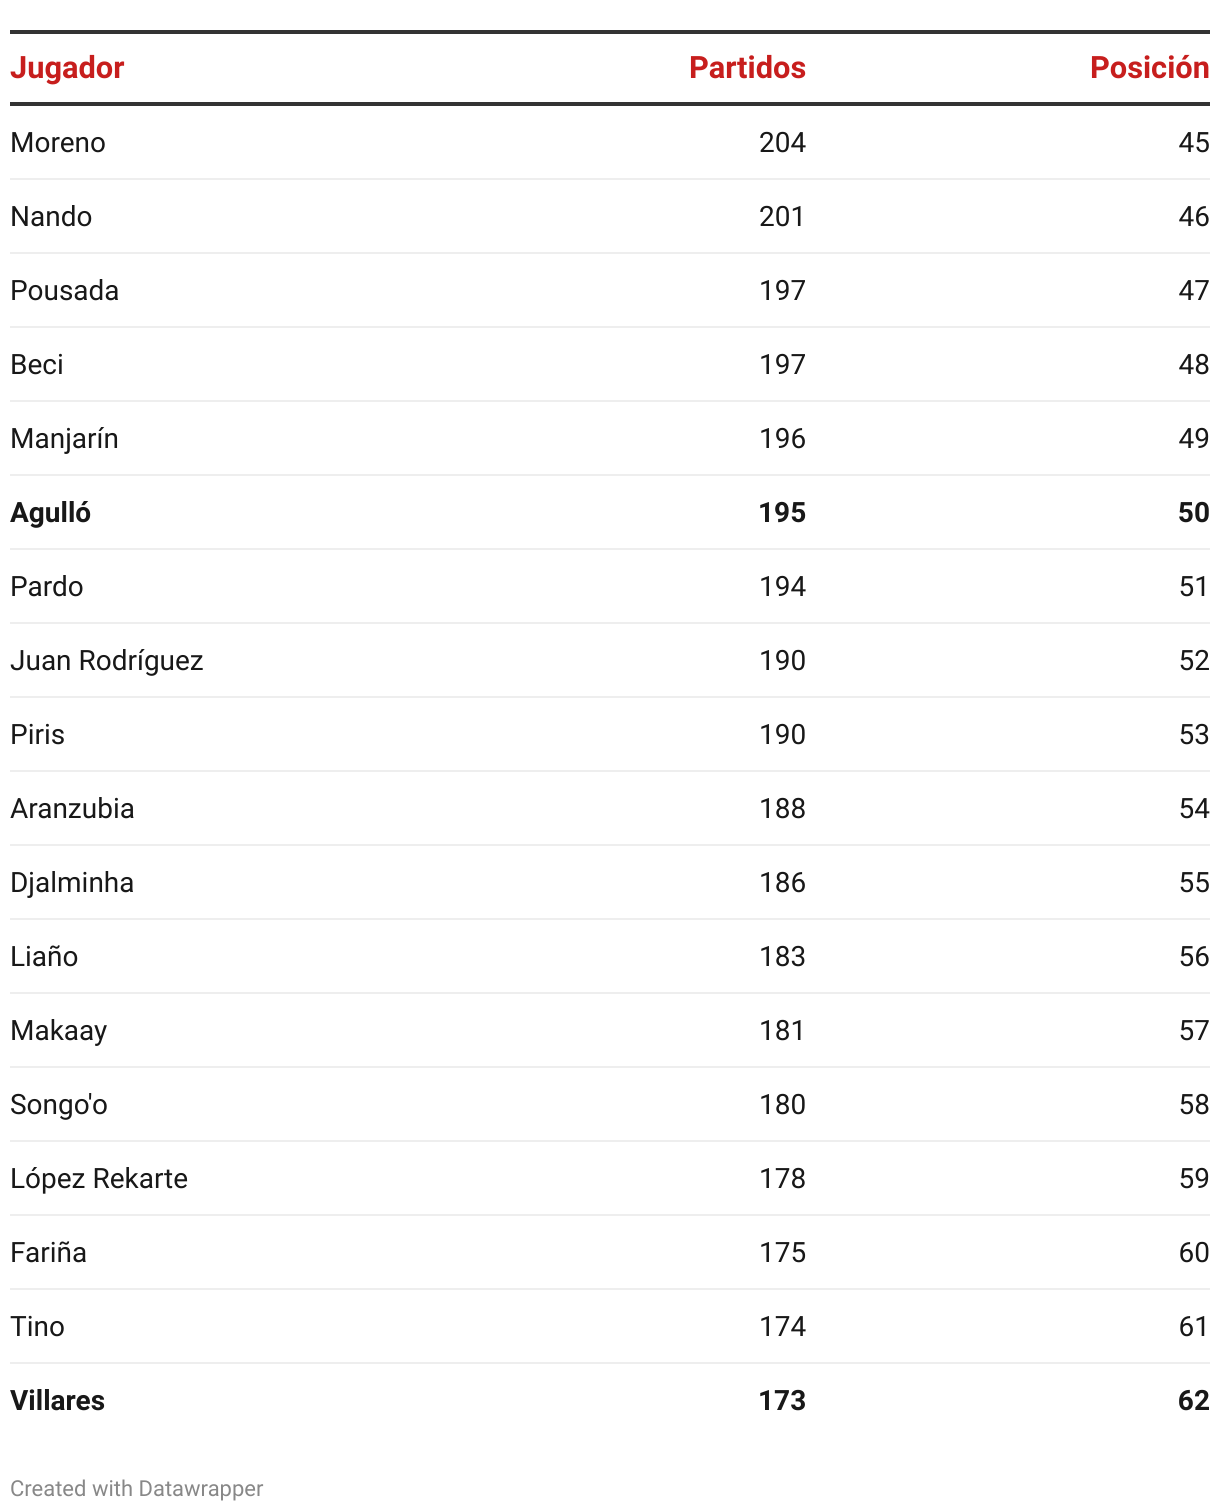1220x1512 pixels.
Task: Select the Songo'o player name
Action: tap(59, 1105)
